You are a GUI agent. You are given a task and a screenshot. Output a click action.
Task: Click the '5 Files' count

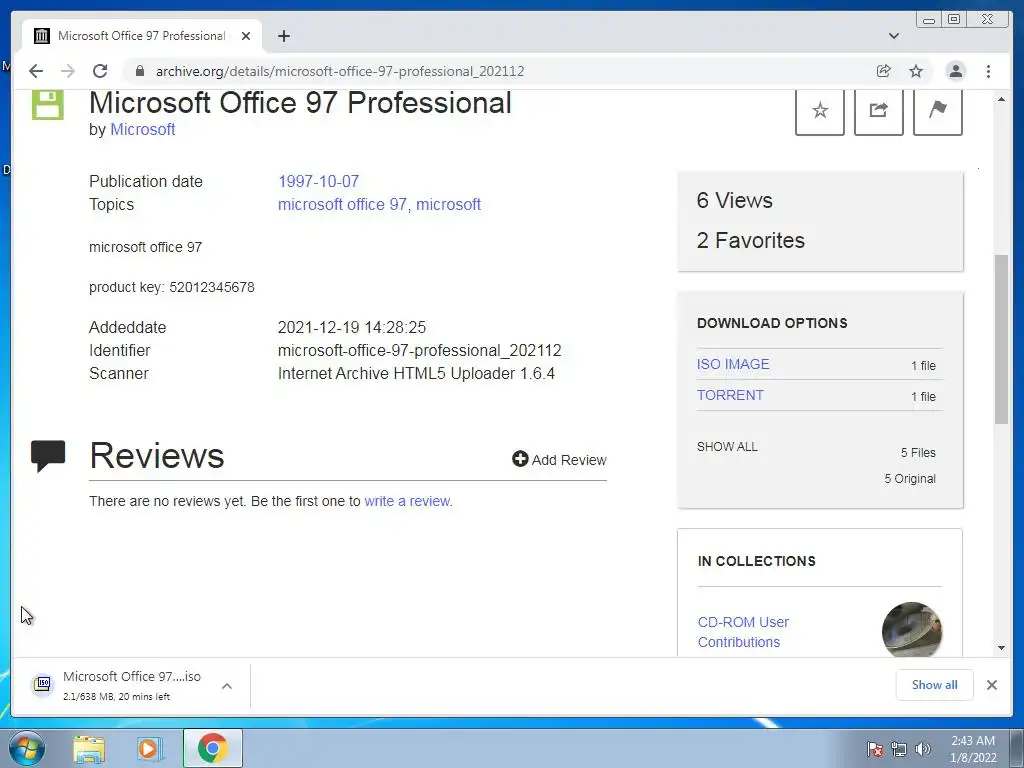coord(918,453)
